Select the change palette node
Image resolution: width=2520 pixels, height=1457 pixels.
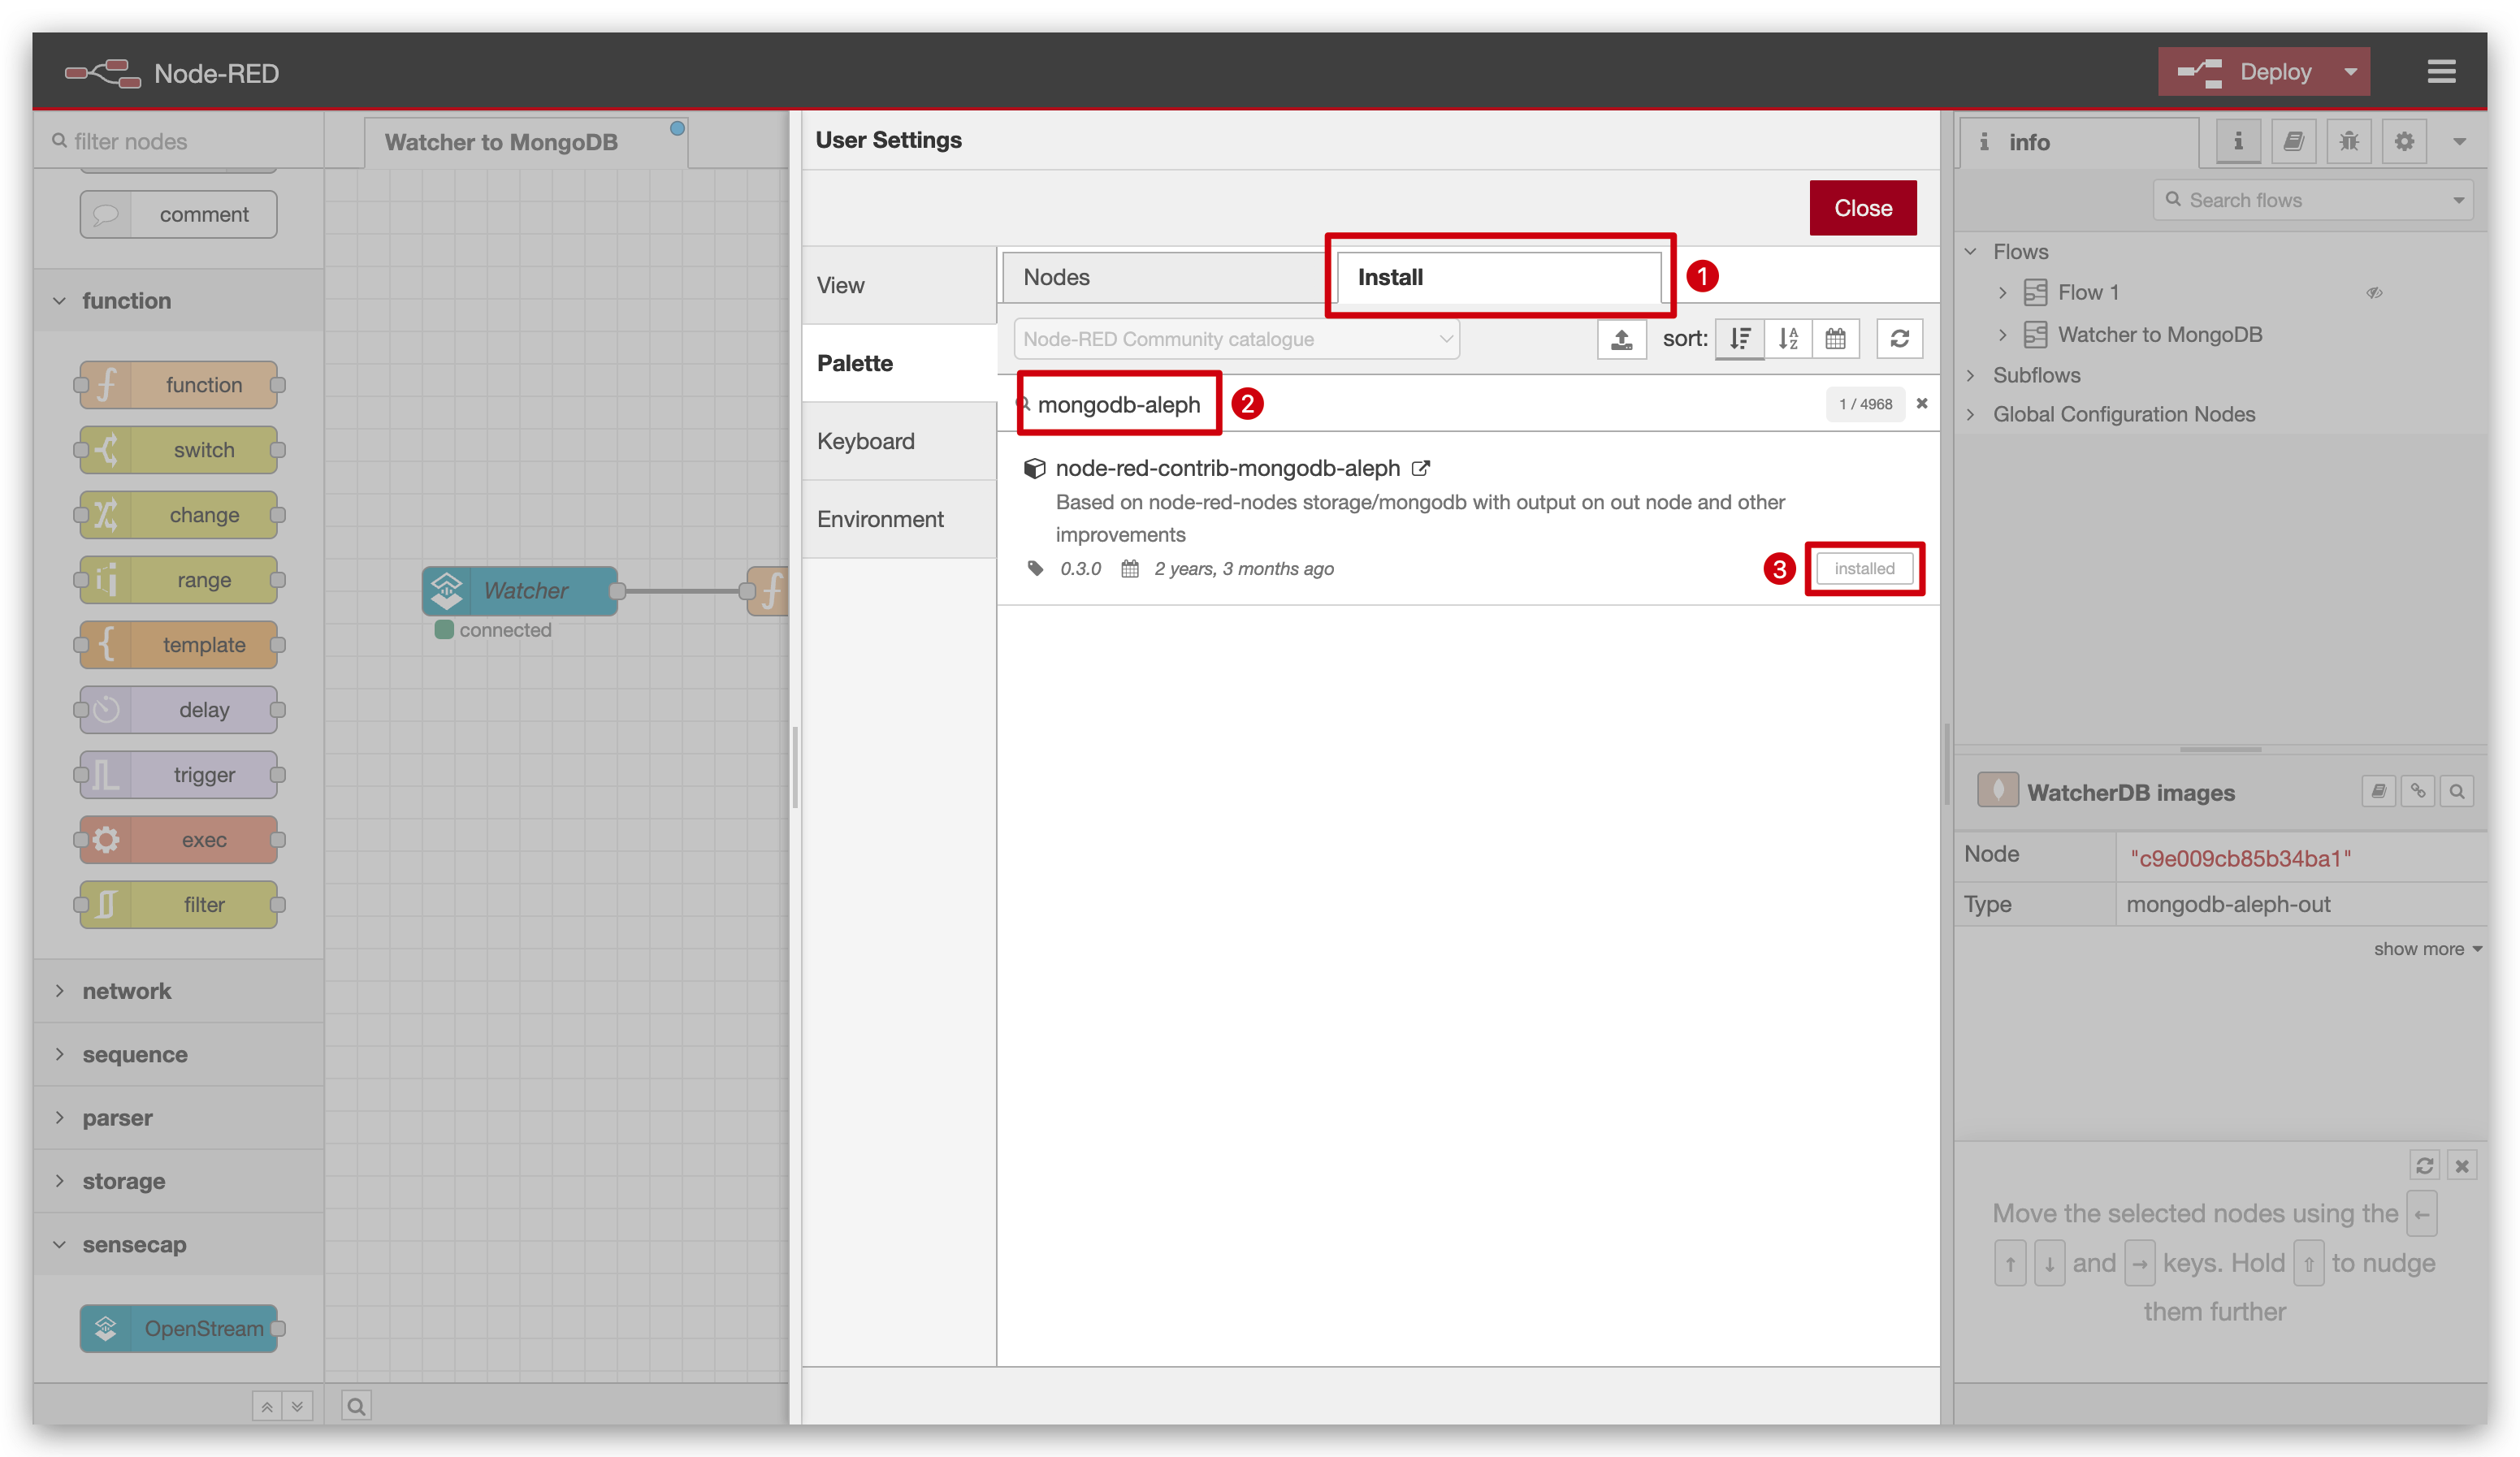pos(180,515)
